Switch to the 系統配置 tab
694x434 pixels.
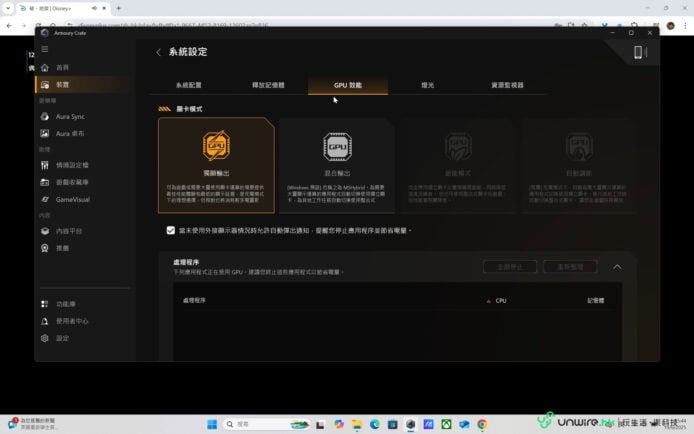click(189, 86)
